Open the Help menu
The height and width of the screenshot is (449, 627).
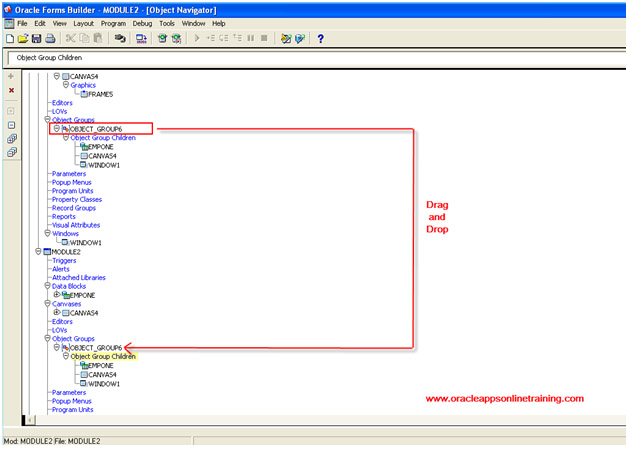(x=219, y=24)
